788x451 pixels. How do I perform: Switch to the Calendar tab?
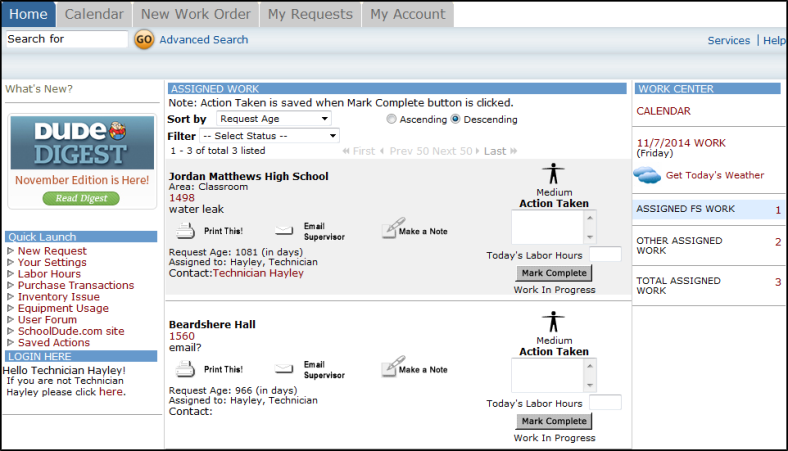(x=94, y=14)
